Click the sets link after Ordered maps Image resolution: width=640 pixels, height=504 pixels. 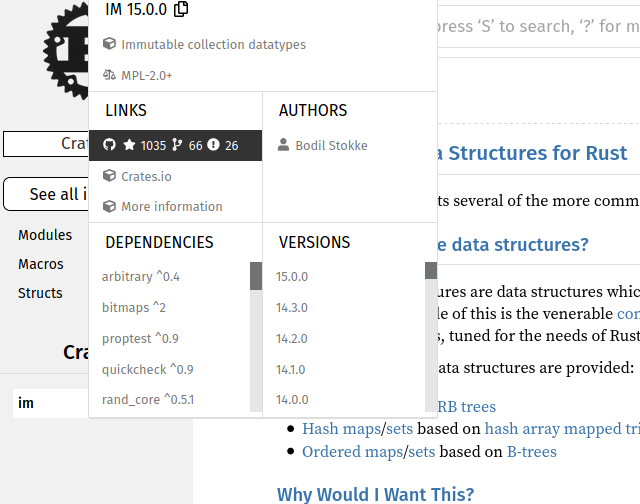click(x=422, y=452)
